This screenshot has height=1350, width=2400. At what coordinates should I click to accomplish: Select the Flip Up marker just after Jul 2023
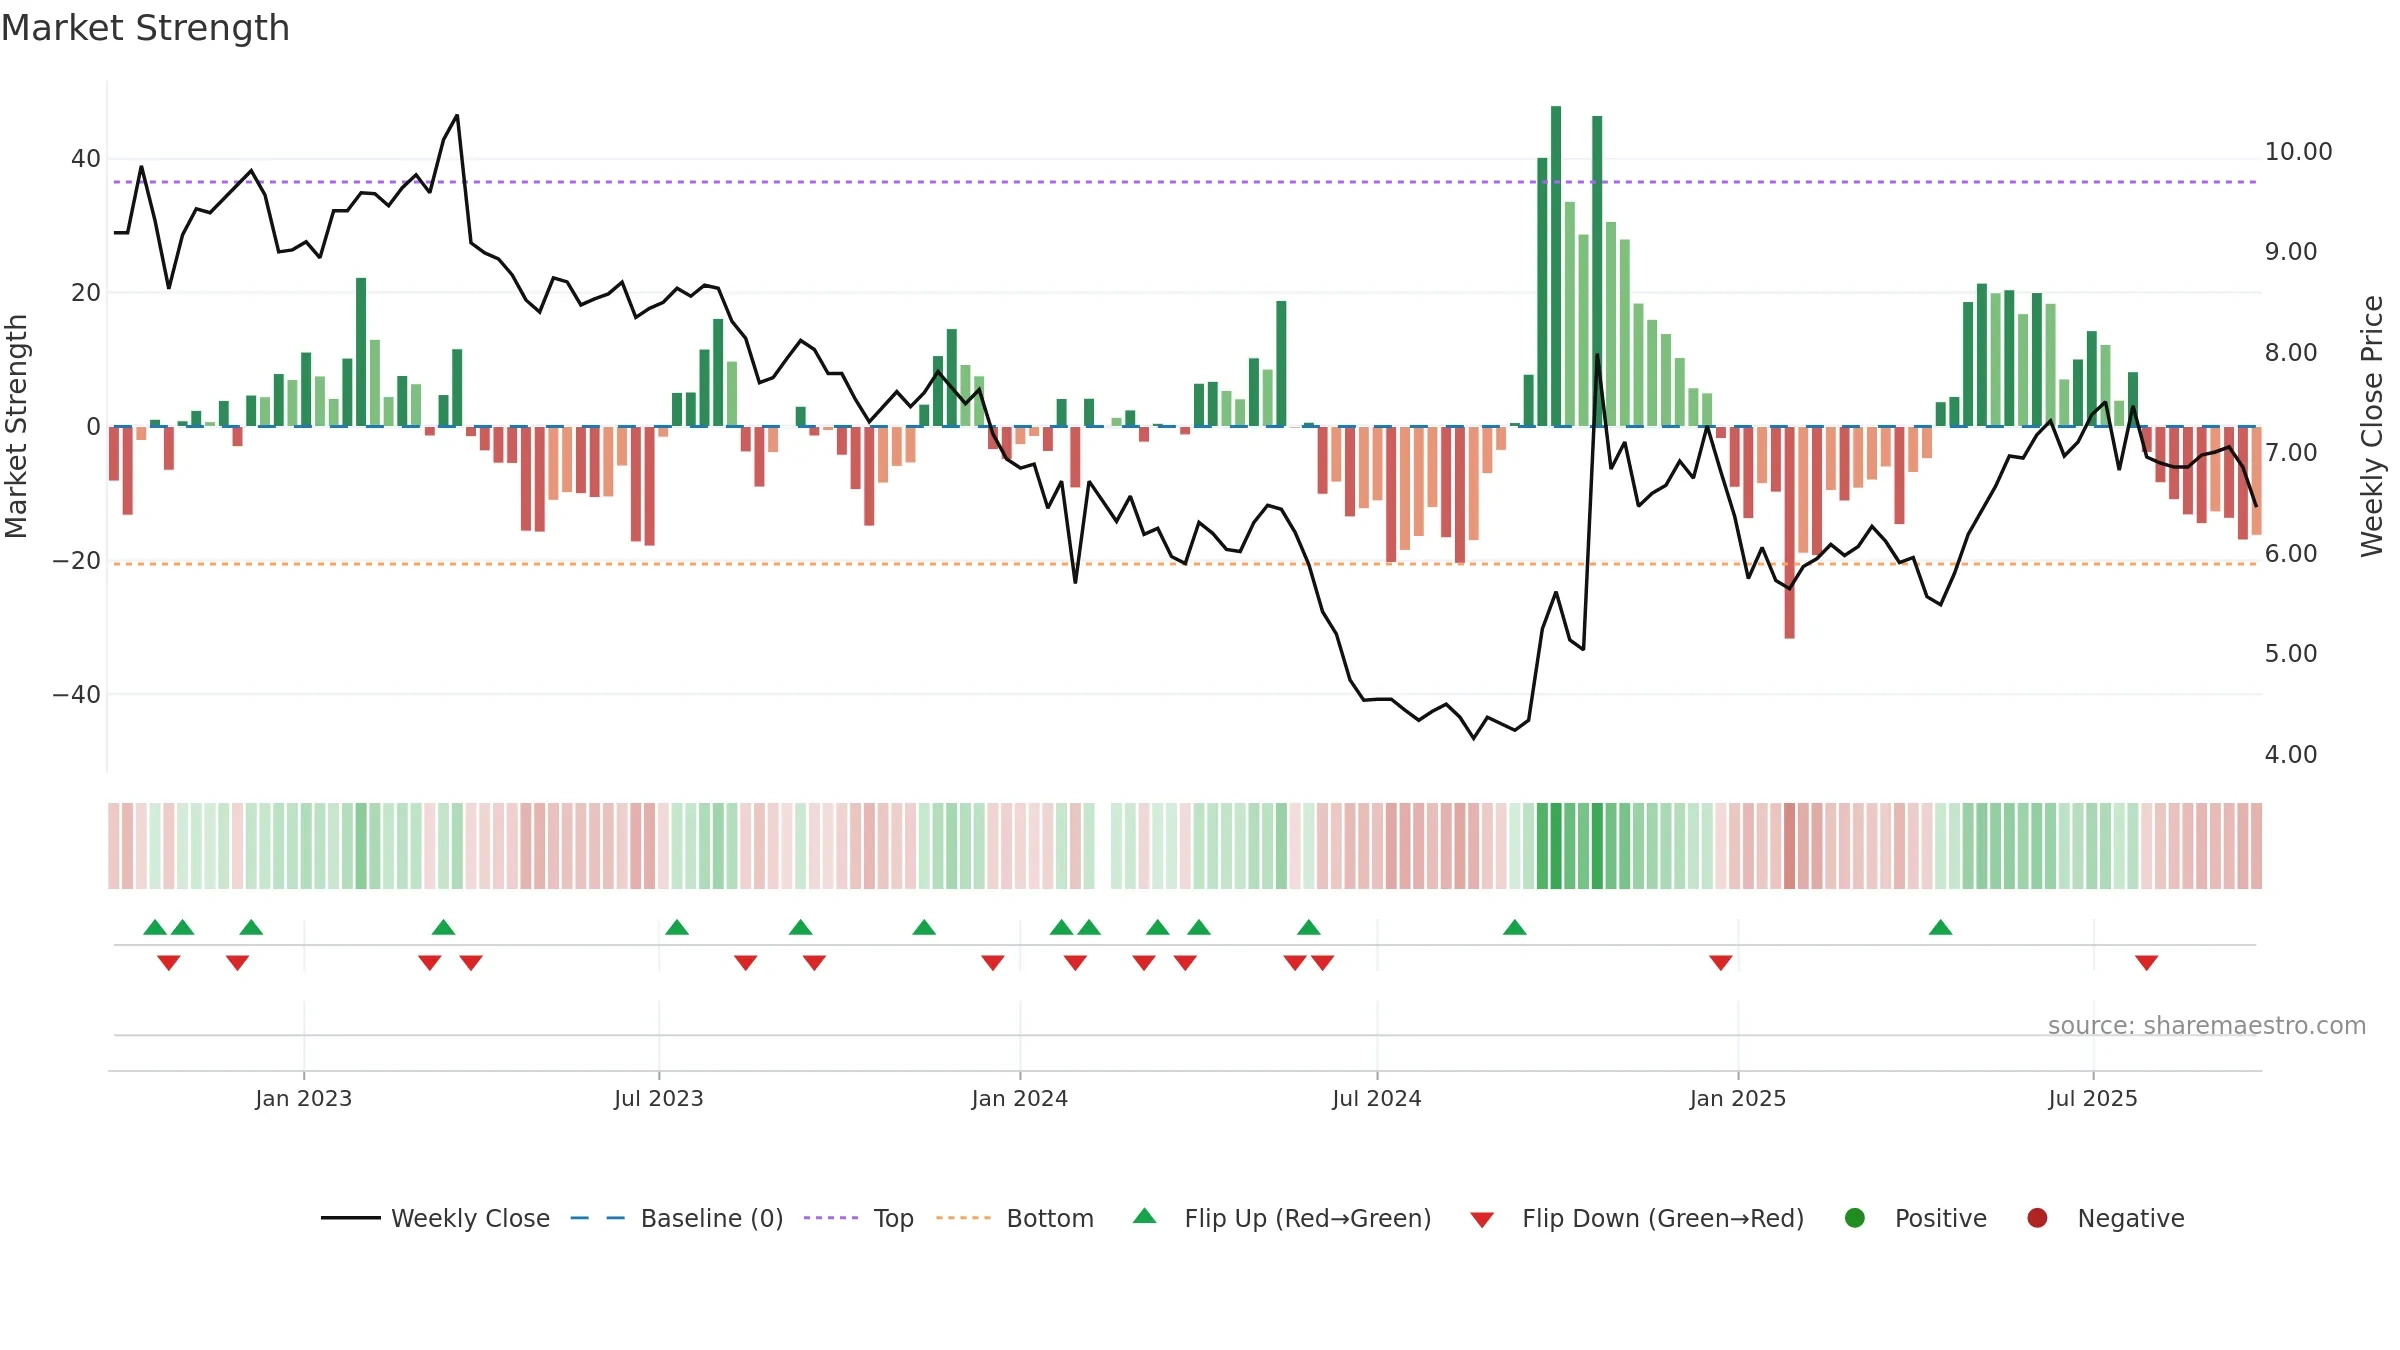[x=677, y=928]
